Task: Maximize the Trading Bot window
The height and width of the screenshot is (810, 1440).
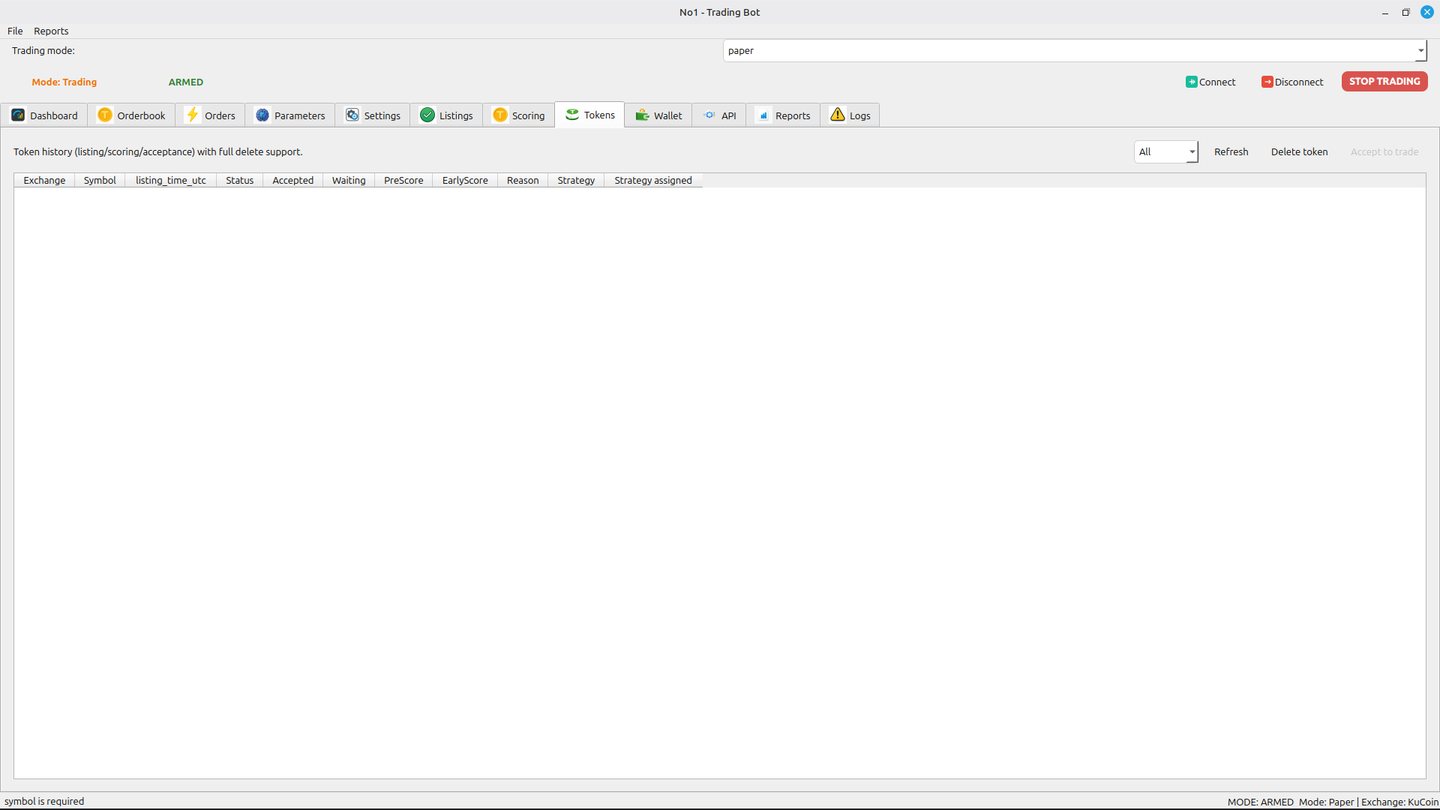Action: [x=1406, y=12]
